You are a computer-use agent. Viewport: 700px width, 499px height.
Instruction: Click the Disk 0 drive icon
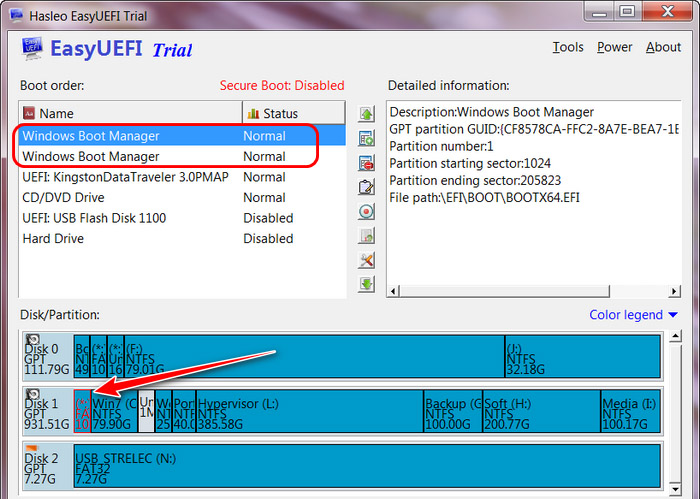[x=33, y=339]
